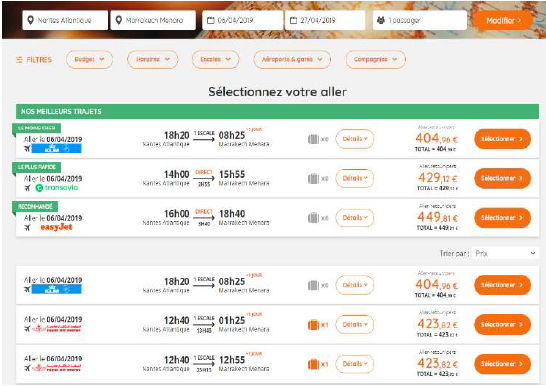Click the return date field 27/04/2019
Viewport: 546px width, 386px height.
click(325, 20)
